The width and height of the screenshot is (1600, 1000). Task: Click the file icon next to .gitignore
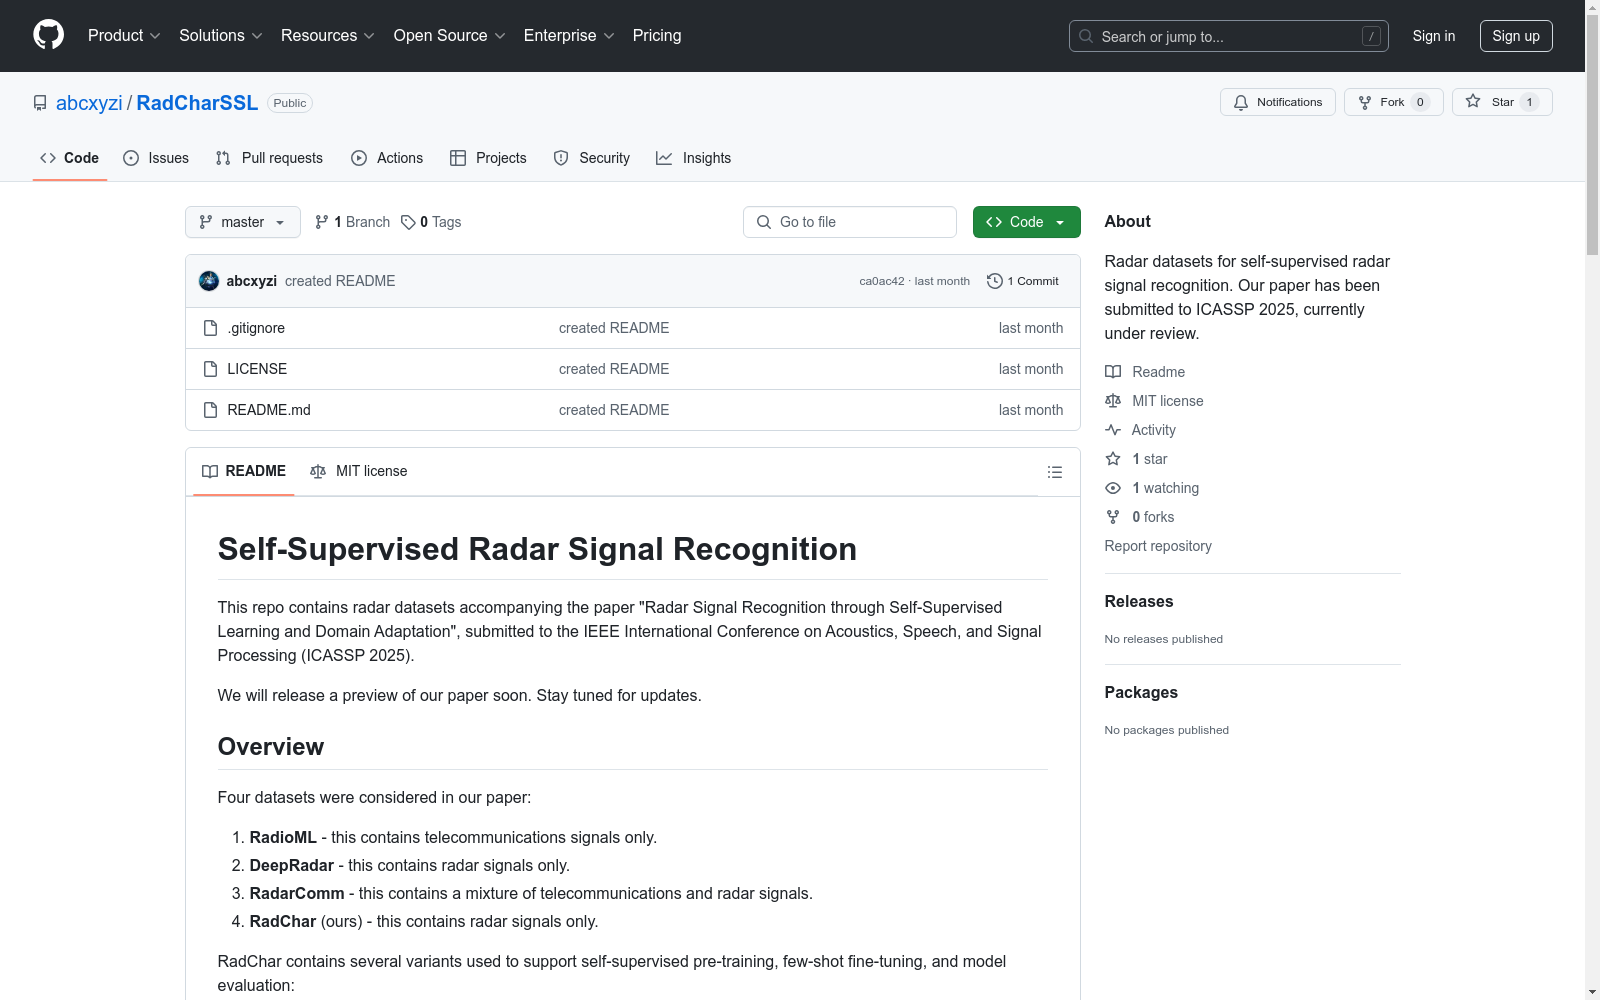point(210,328)
